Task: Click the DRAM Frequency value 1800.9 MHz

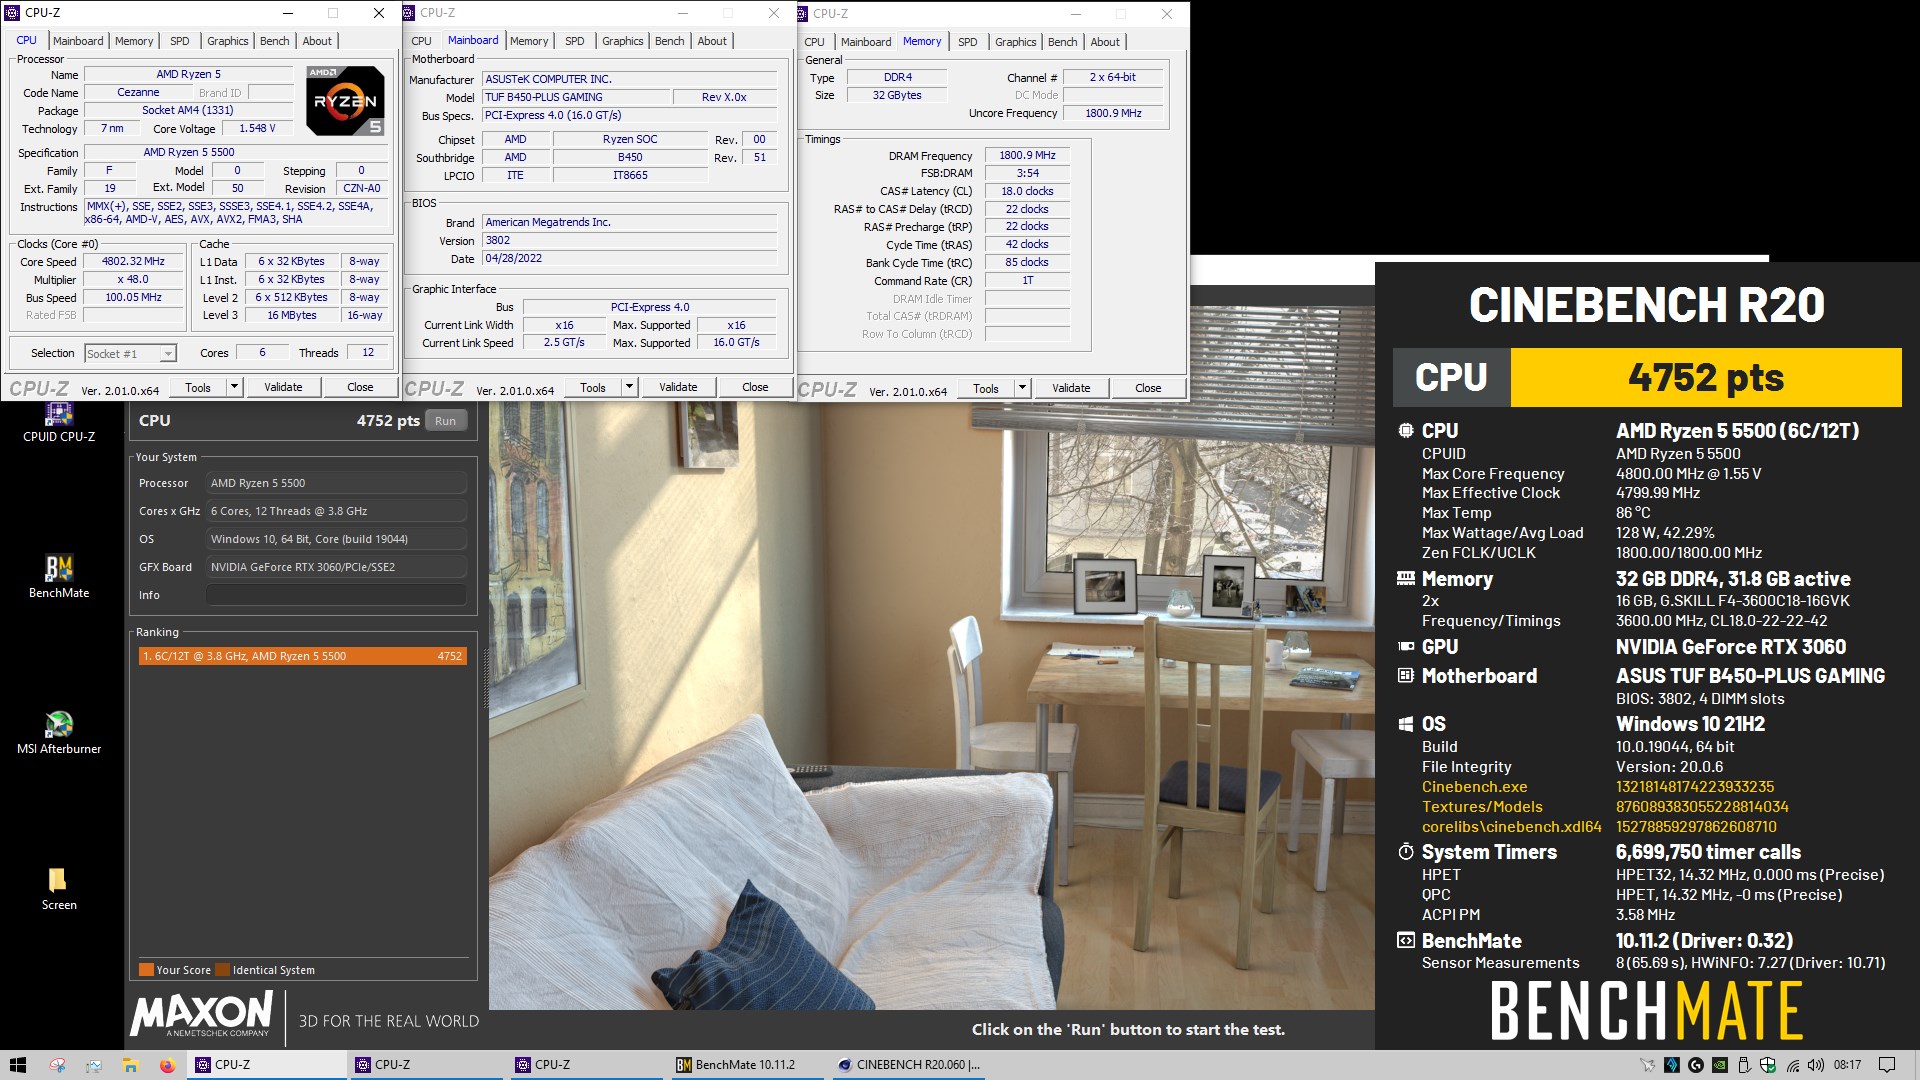Action: [1027, 155]
